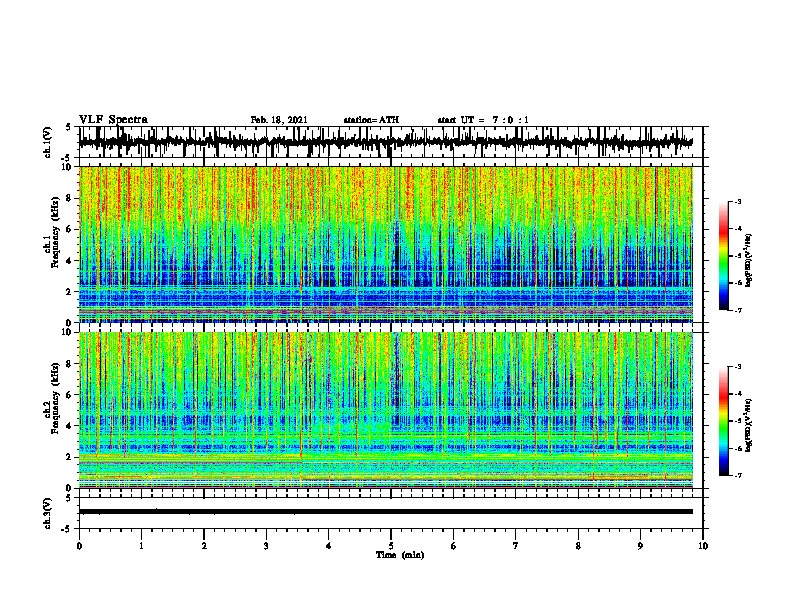Click time axis tick label "4"

tap(329, 546)
